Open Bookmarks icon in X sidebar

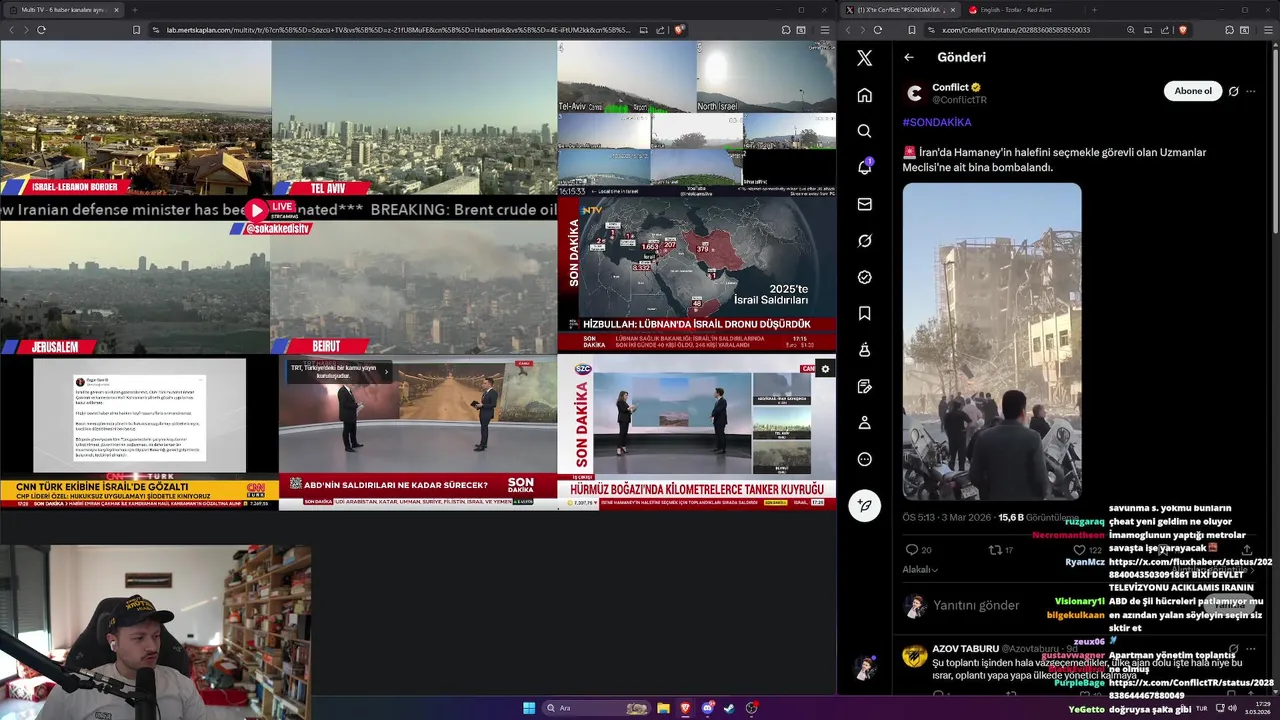pyautogui.click(x=864, y=313)
